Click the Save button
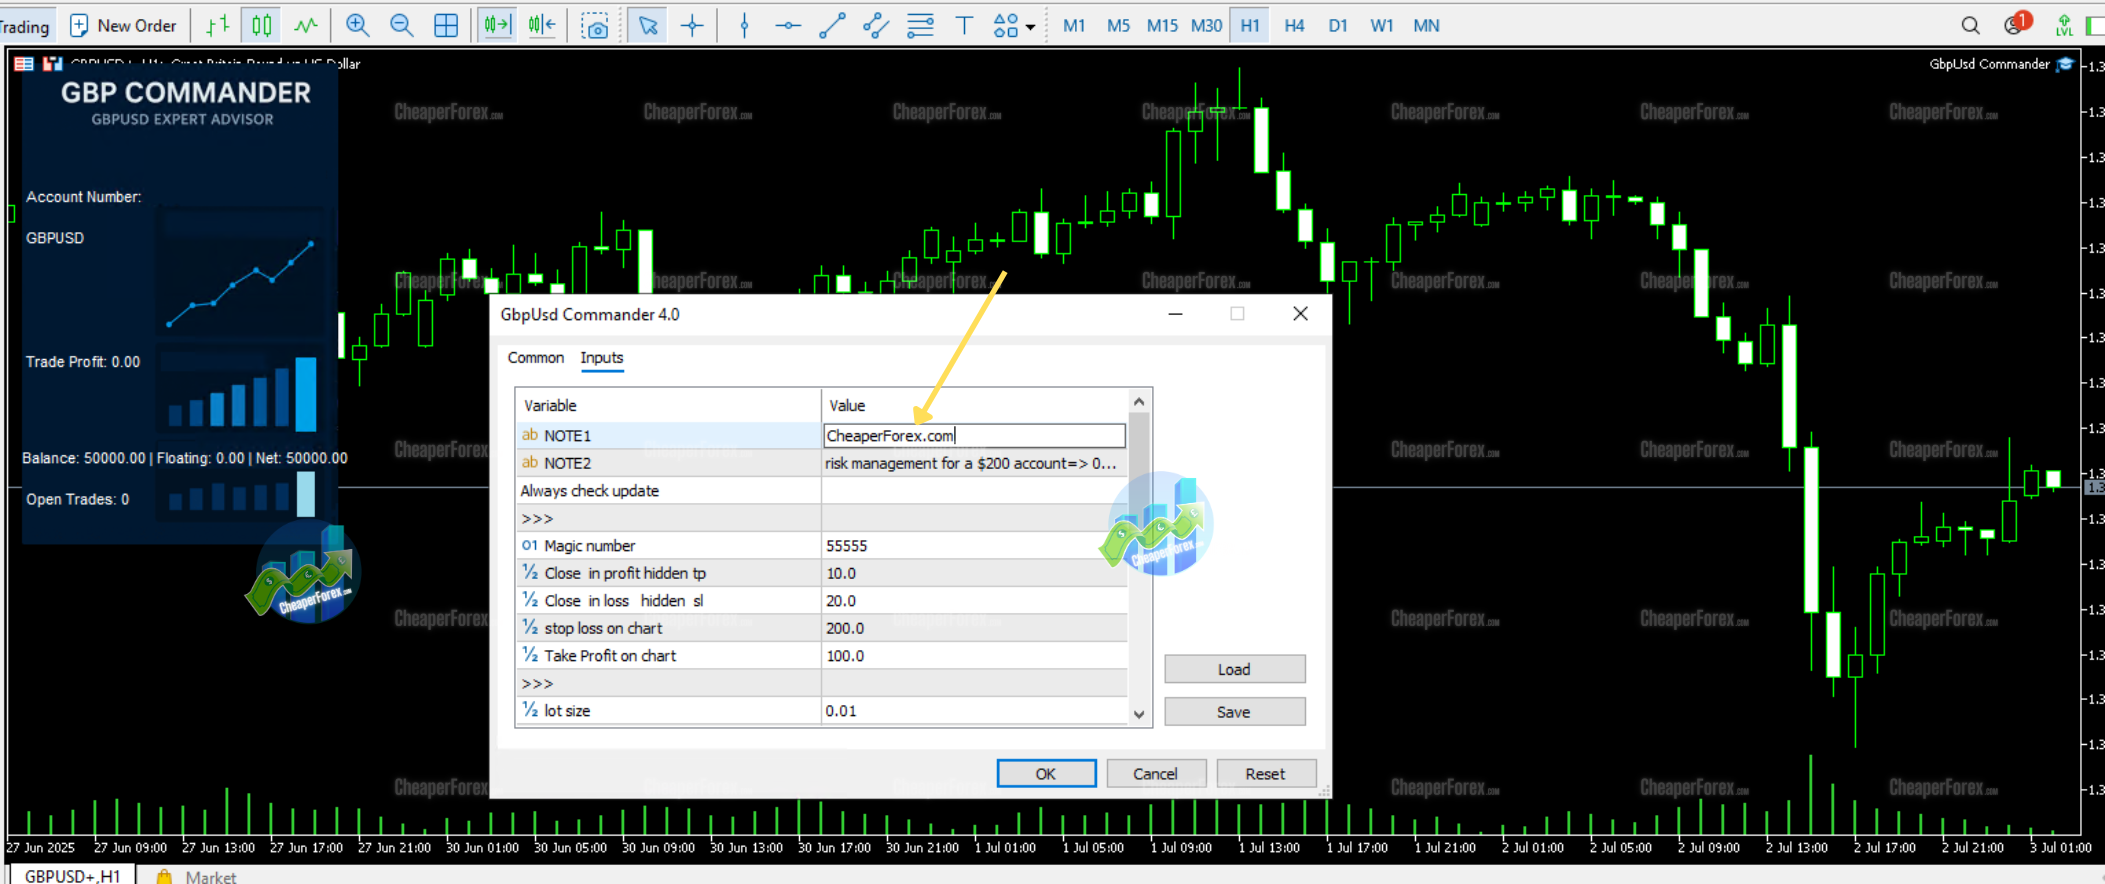 point(1234,712)
